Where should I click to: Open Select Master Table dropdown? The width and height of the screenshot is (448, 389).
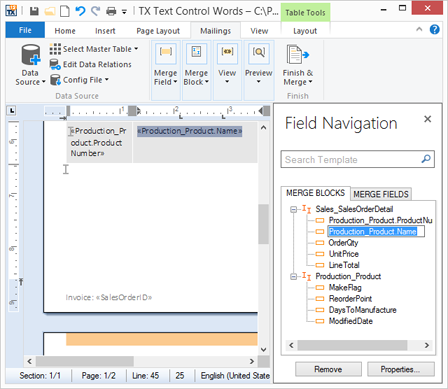(x=94, y=49)
